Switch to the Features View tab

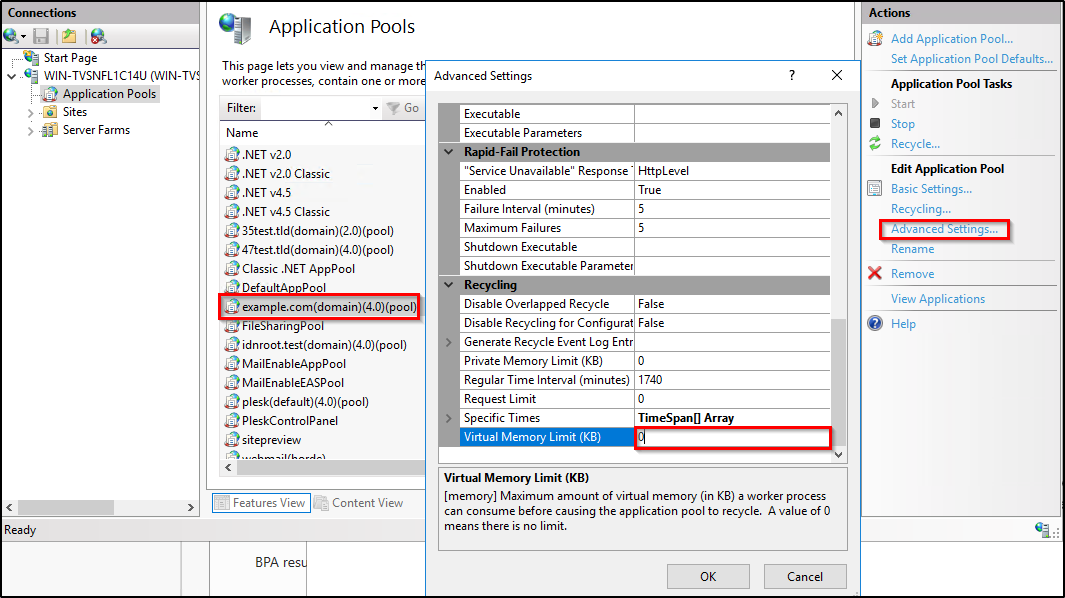point(260,503)
